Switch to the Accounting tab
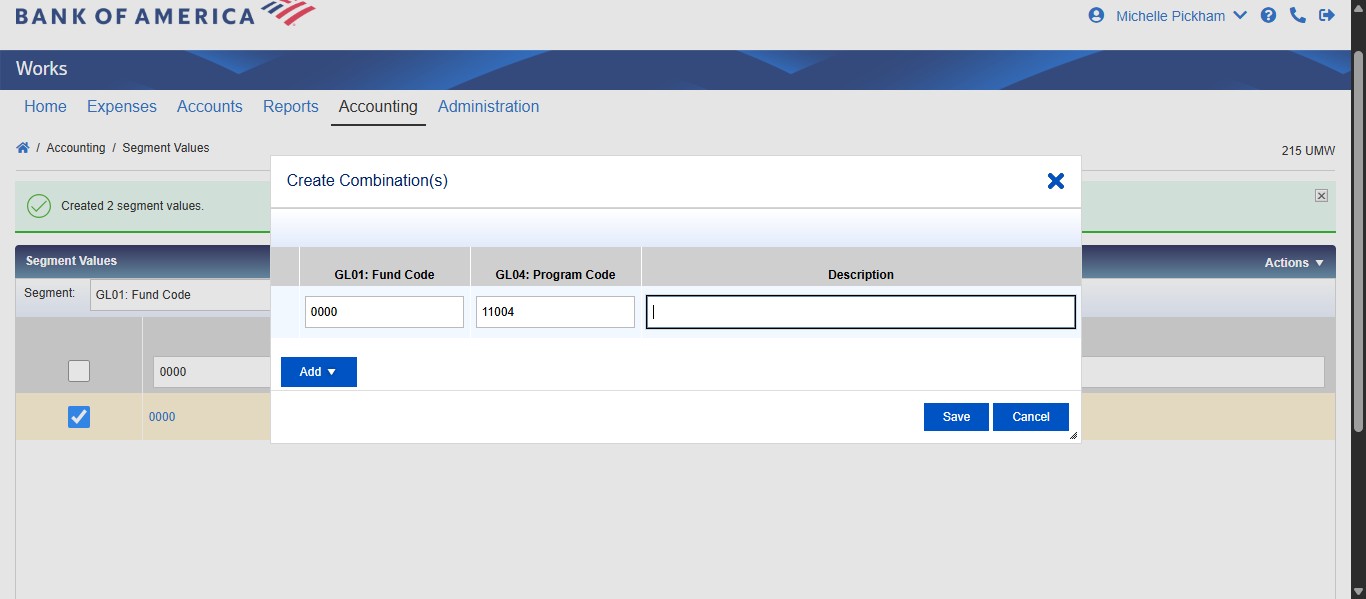1366x599 pixels. tap(377, 106)
